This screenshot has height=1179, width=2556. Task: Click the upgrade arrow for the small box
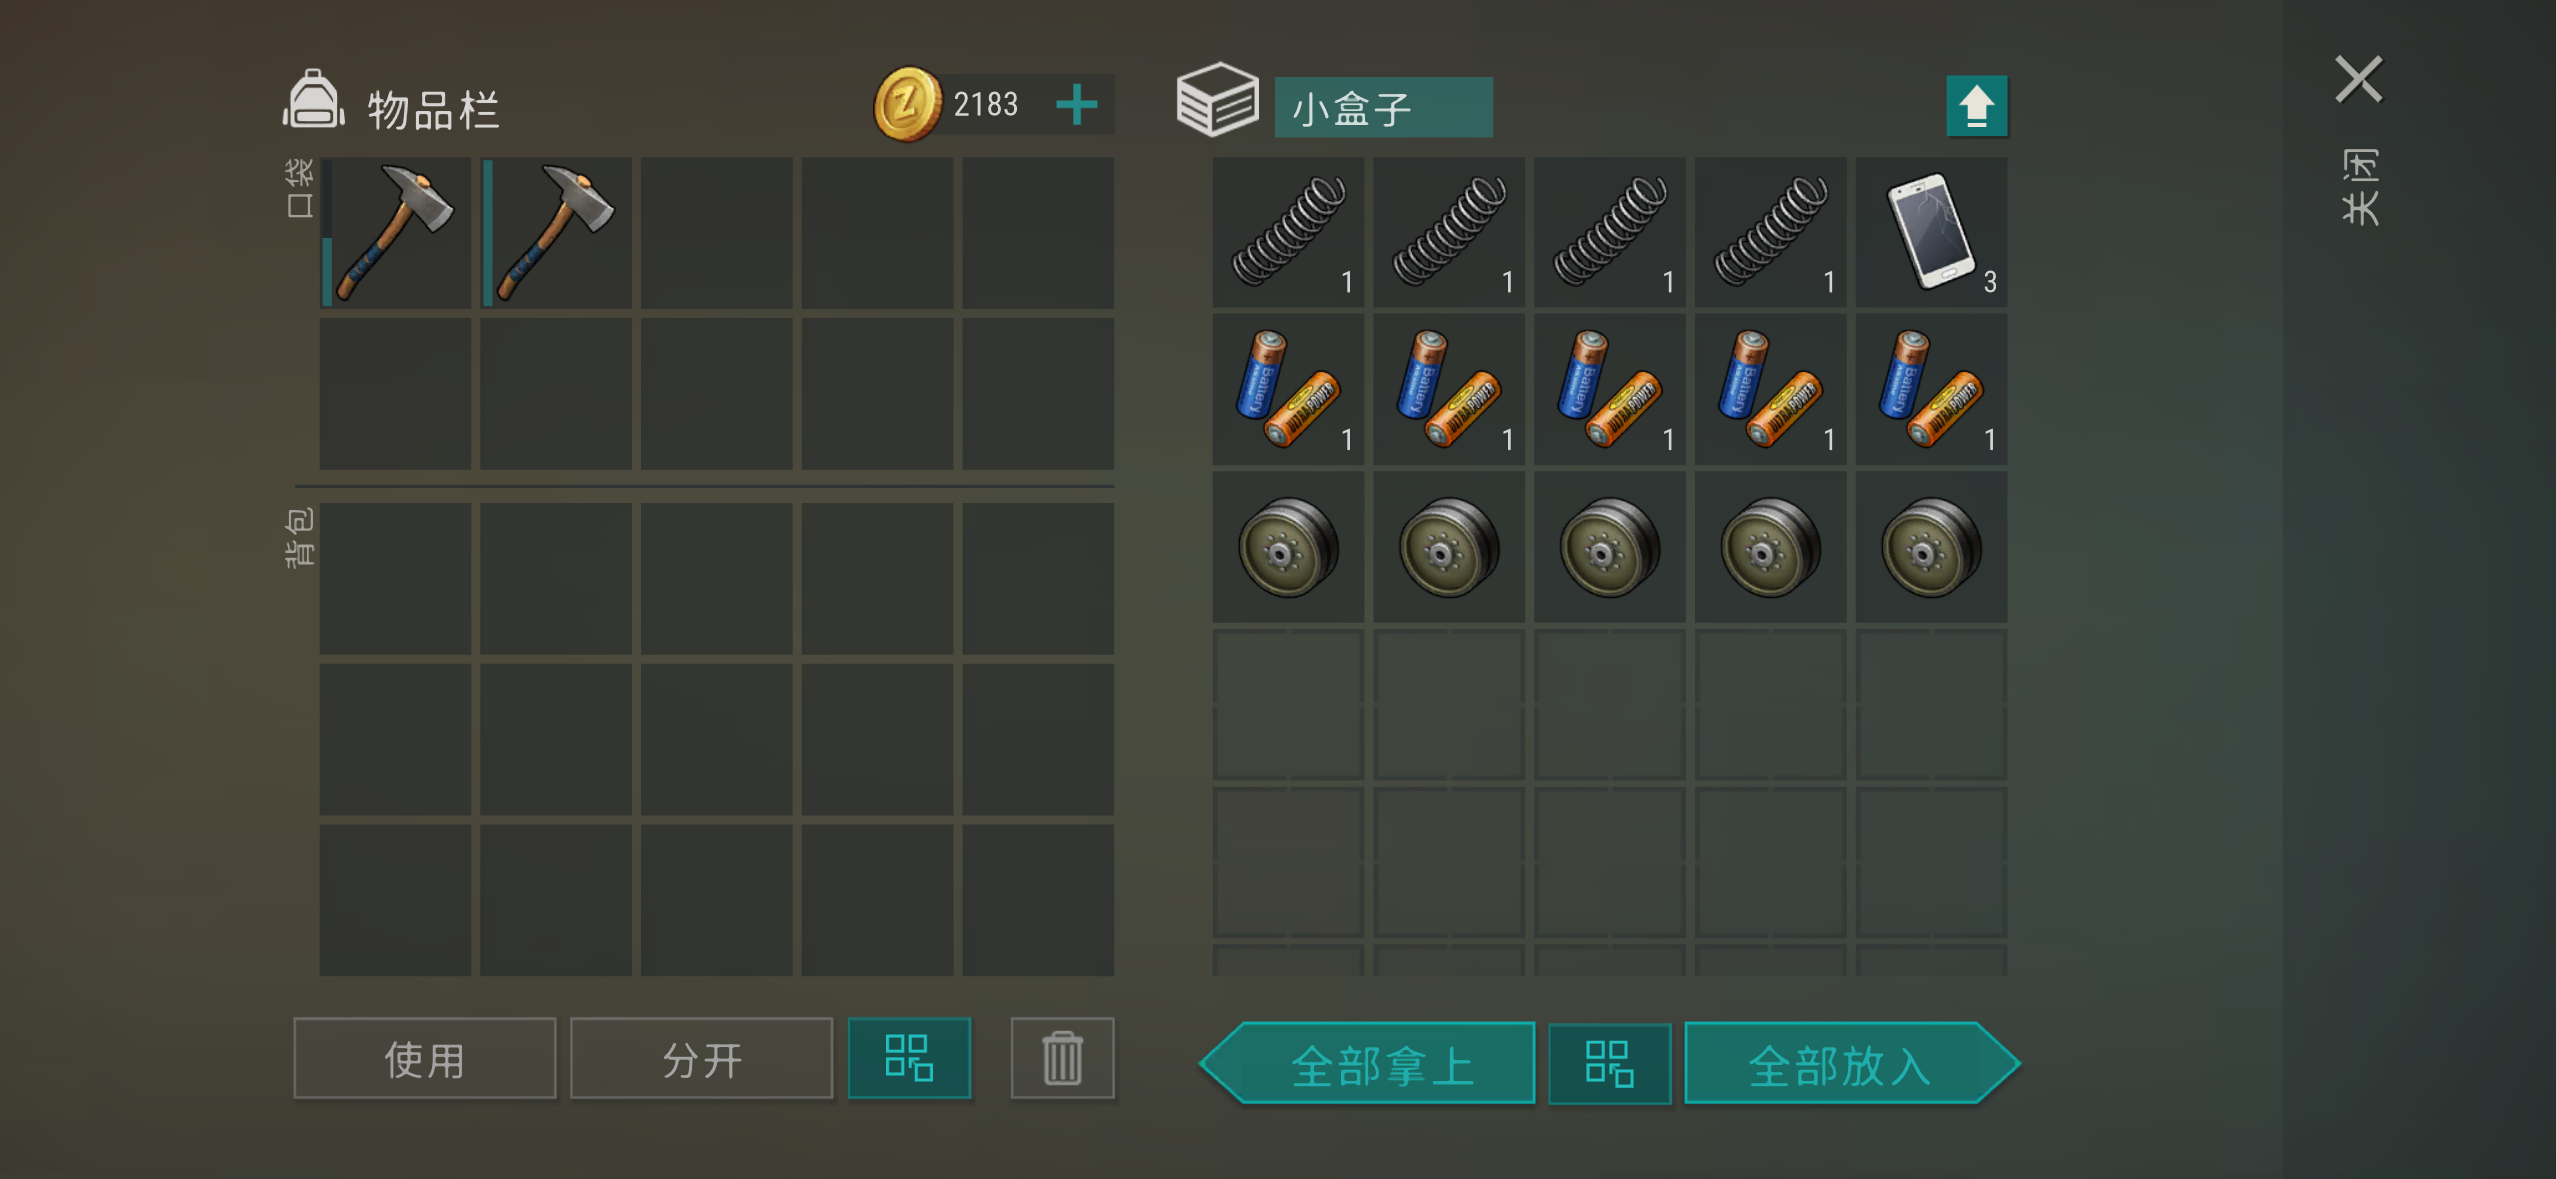(1976, 106)
